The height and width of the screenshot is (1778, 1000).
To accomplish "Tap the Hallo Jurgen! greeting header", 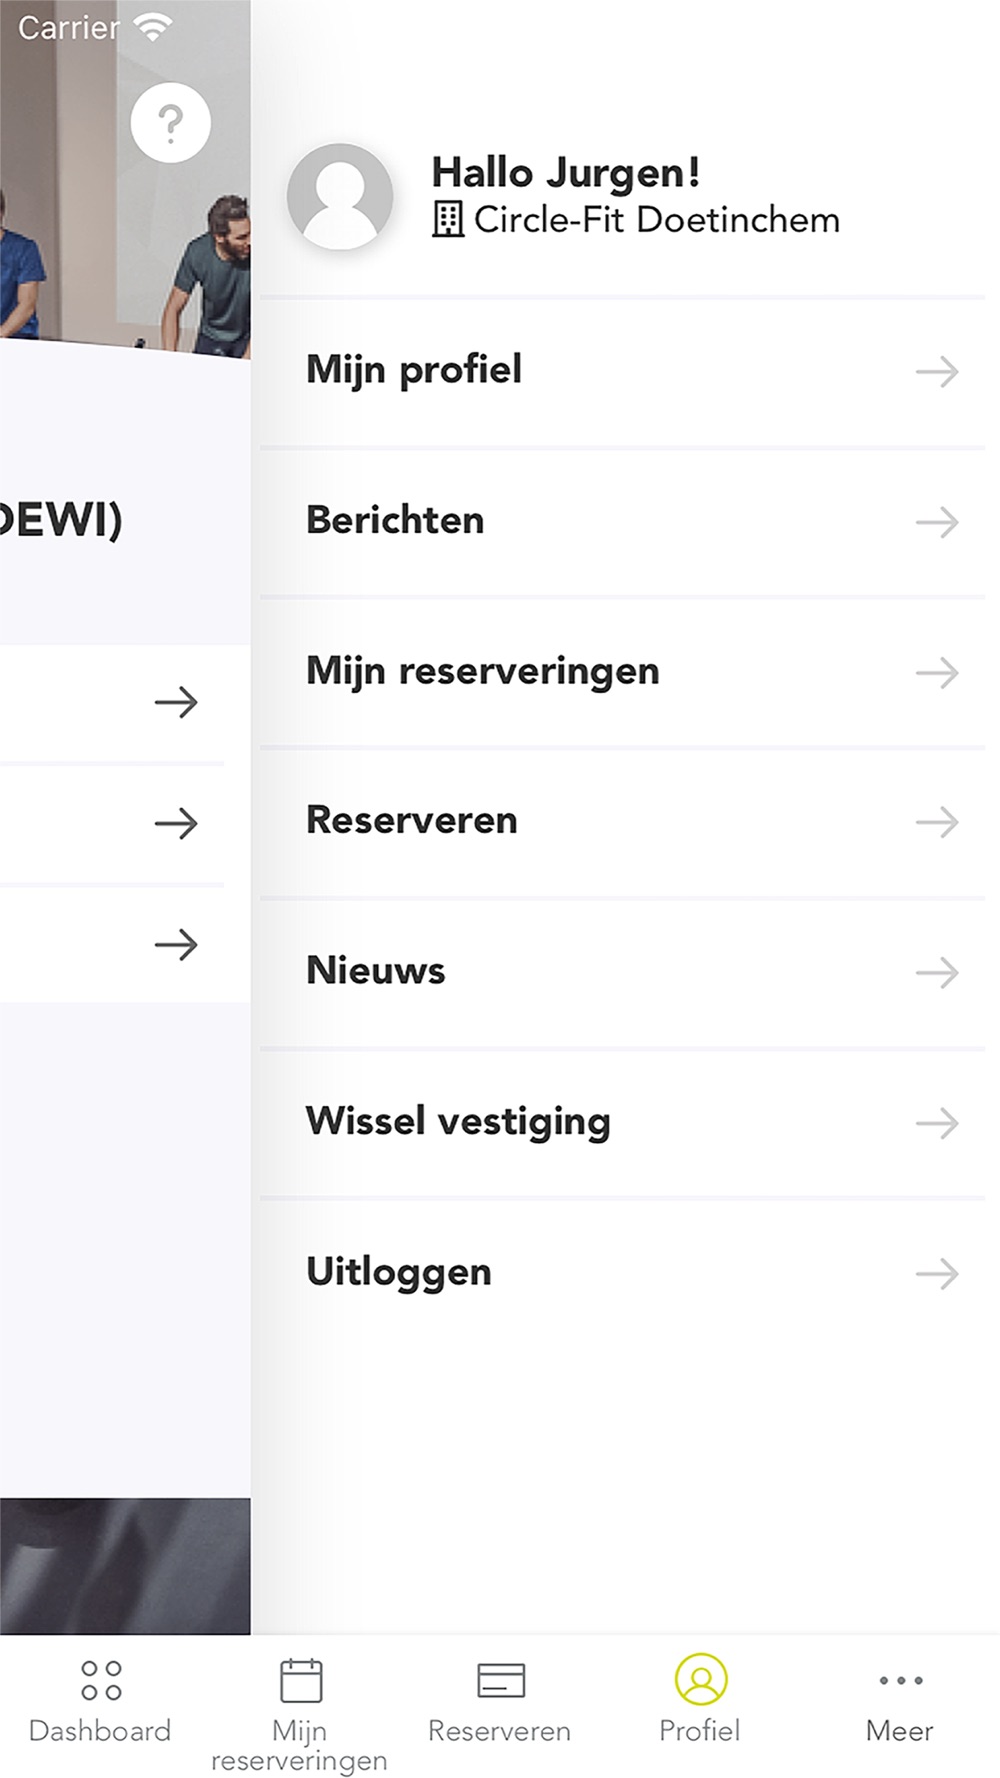I will pos(565,173).
